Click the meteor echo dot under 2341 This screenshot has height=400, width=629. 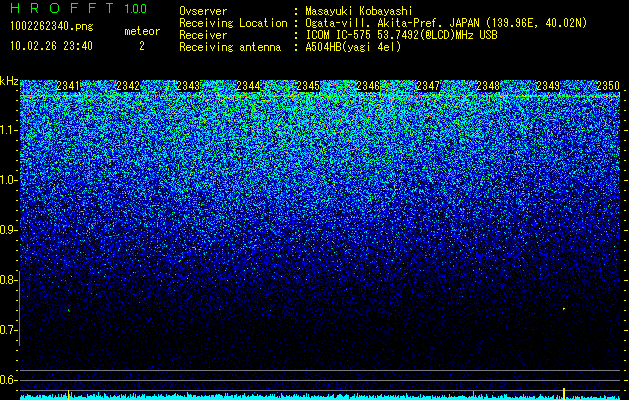69,310
